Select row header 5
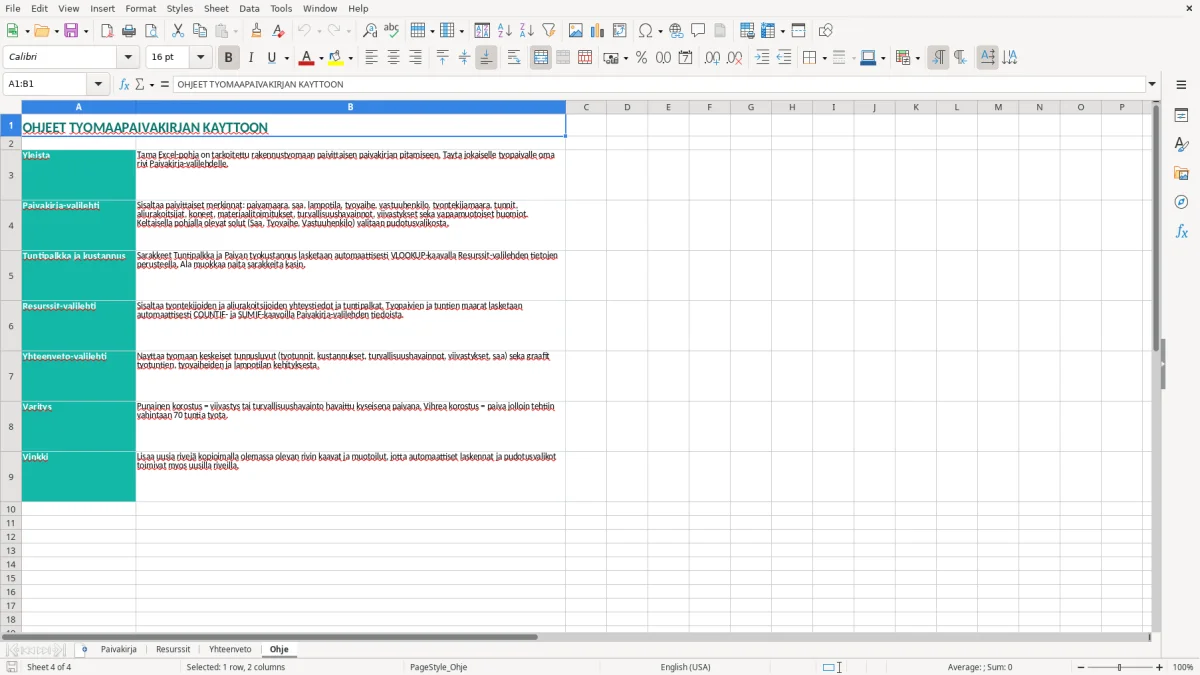 tap(11, 276)
